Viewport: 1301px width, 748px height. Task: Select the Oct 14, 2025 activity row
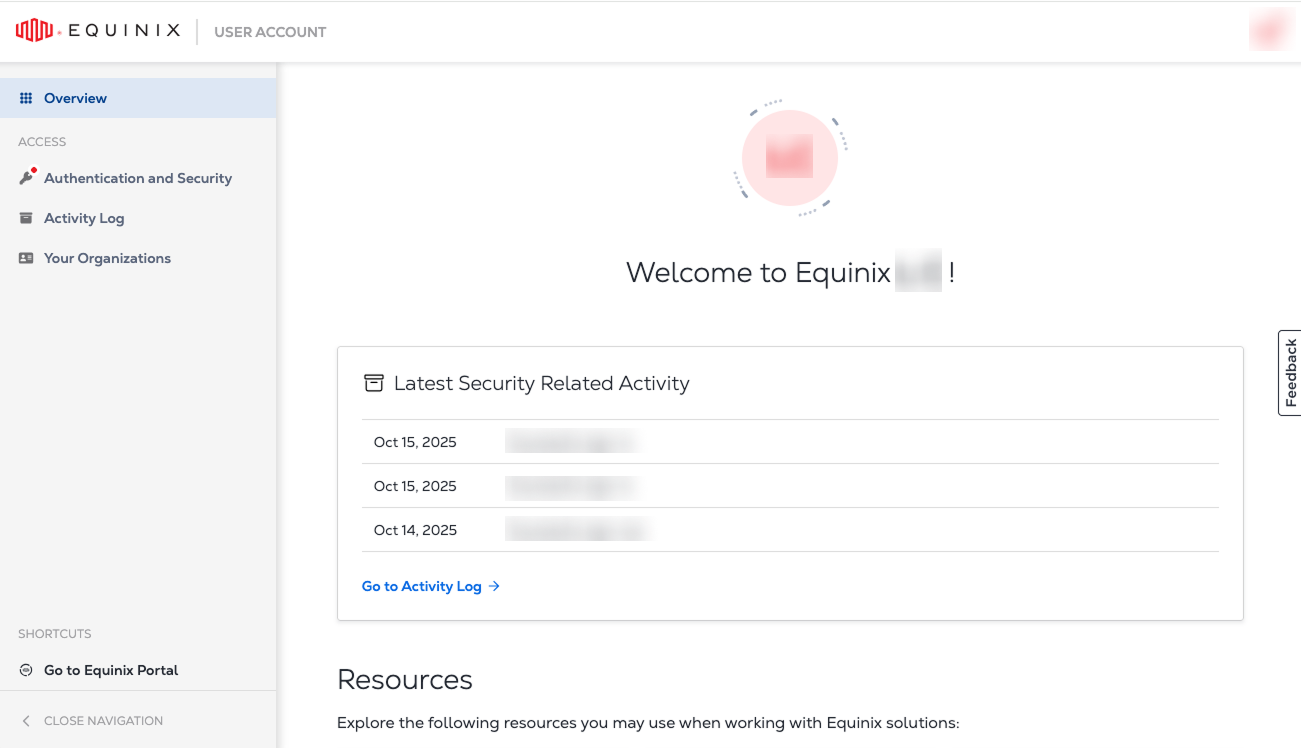click(x=790, y=530)
